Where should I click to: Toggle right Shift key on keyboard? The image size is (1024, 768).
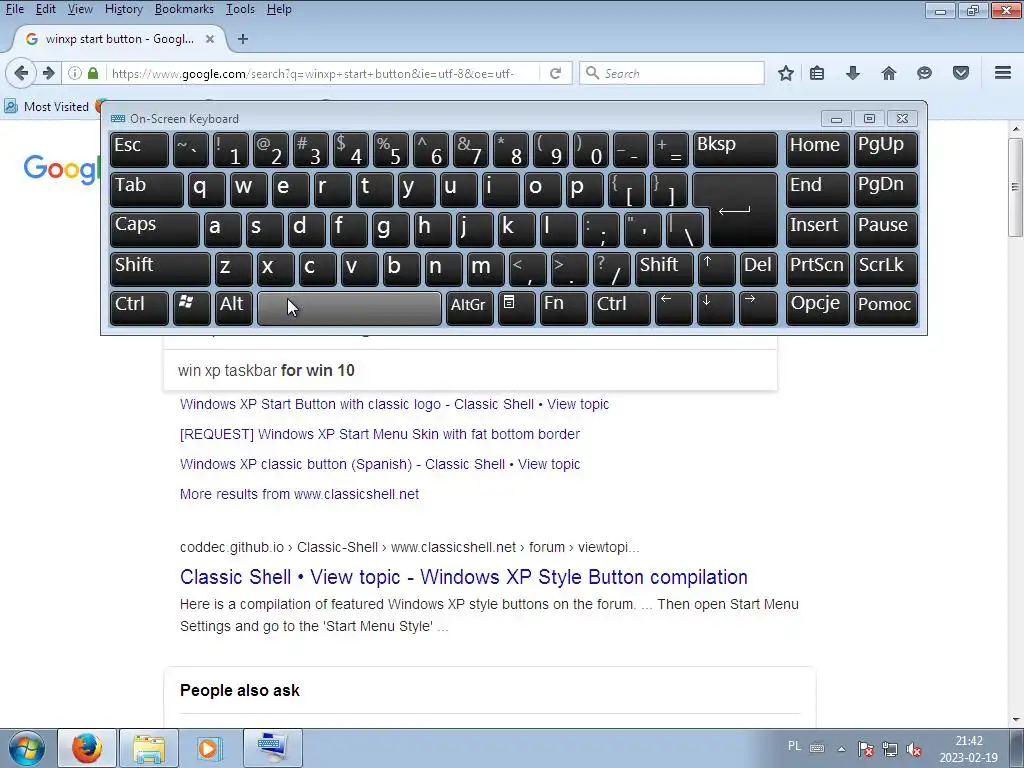coord(664,268)
